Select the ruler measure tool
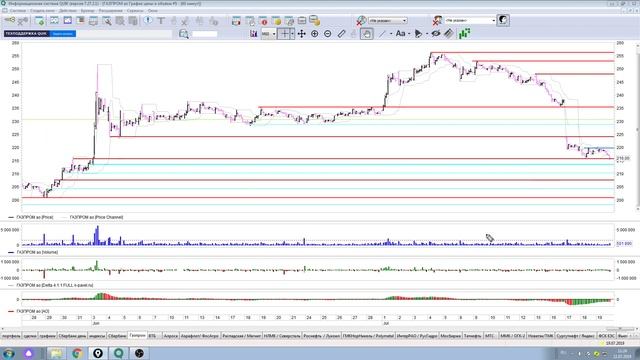Image resolution: width=640 pixels, height=360 pixels. point(341,34)
